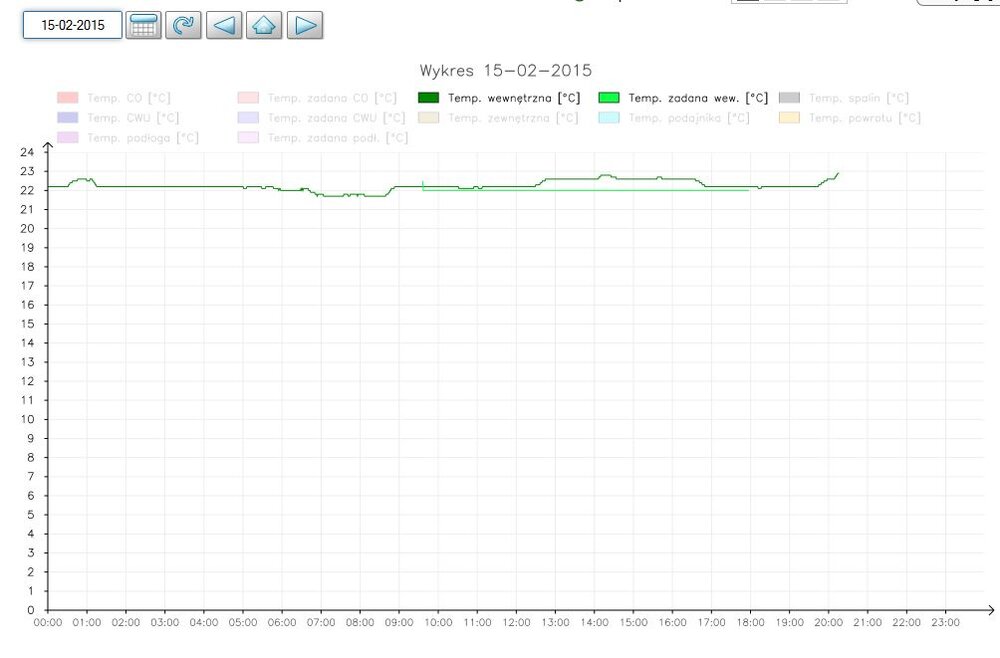Click the Temp. podajnika color swatch
This screenshot has height=658, width=1000.
[608, 118]
